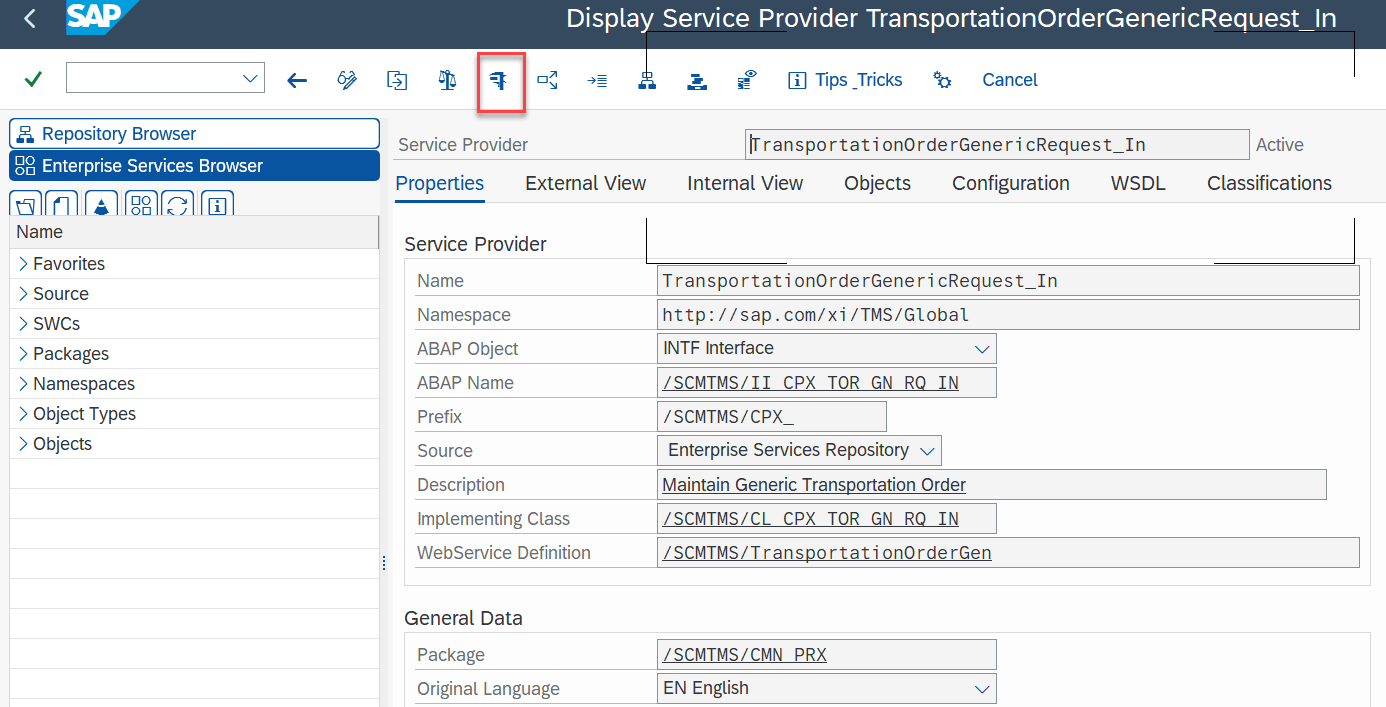Expand the SWCs tree node
Screen dimensions: 1386x707
point(24,324)
